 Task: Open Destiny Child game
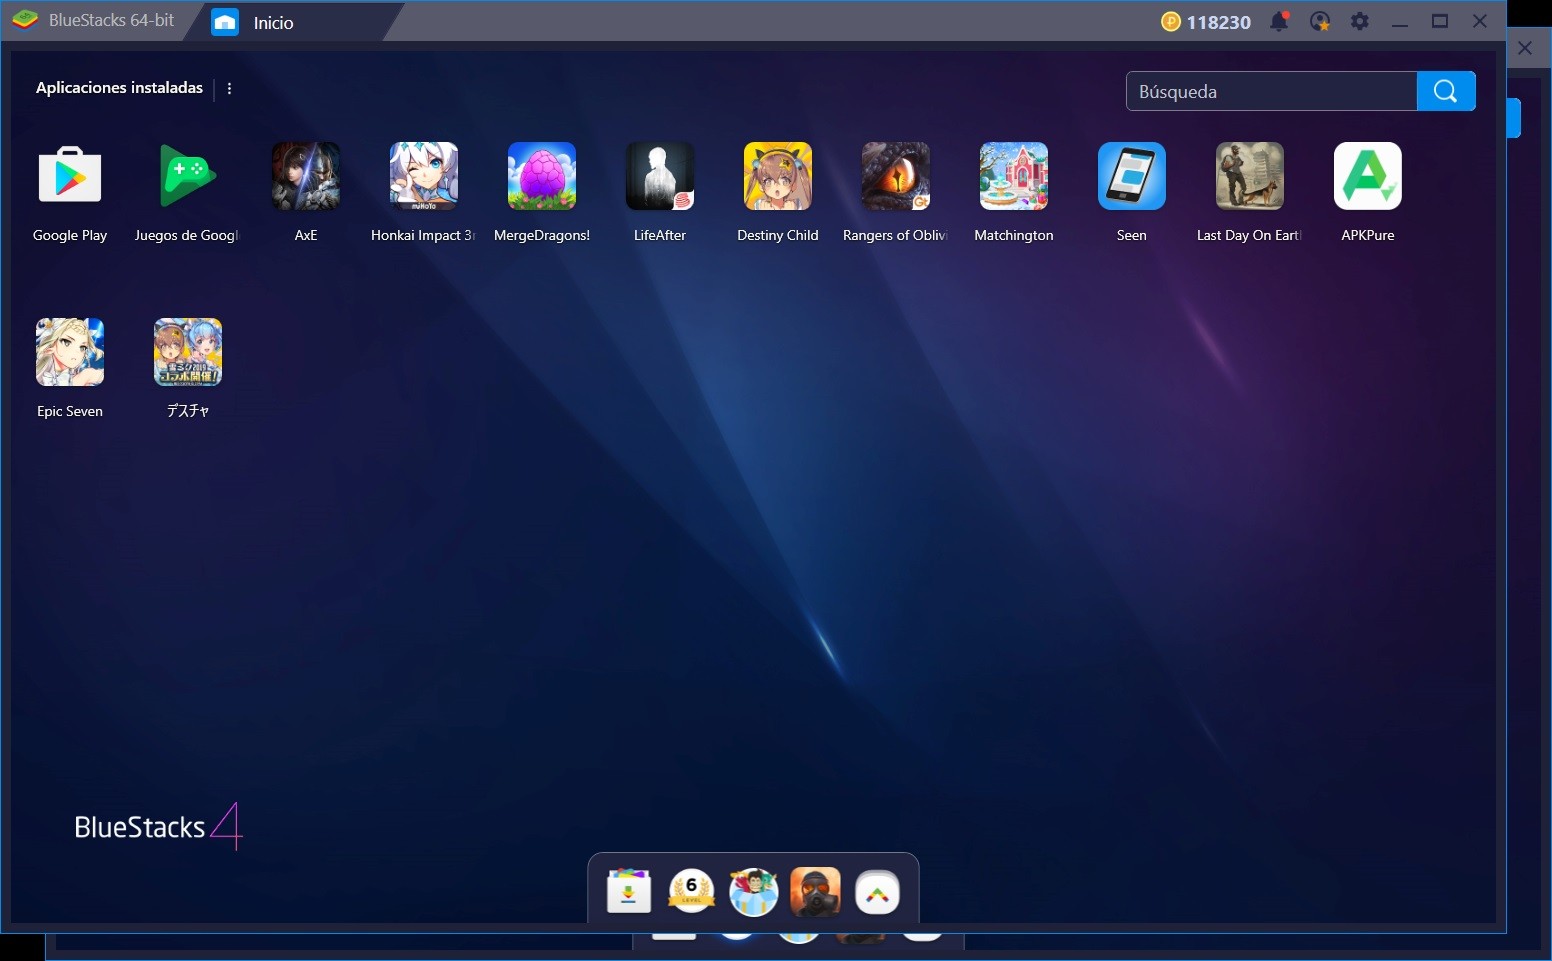(x=778, y=176)
